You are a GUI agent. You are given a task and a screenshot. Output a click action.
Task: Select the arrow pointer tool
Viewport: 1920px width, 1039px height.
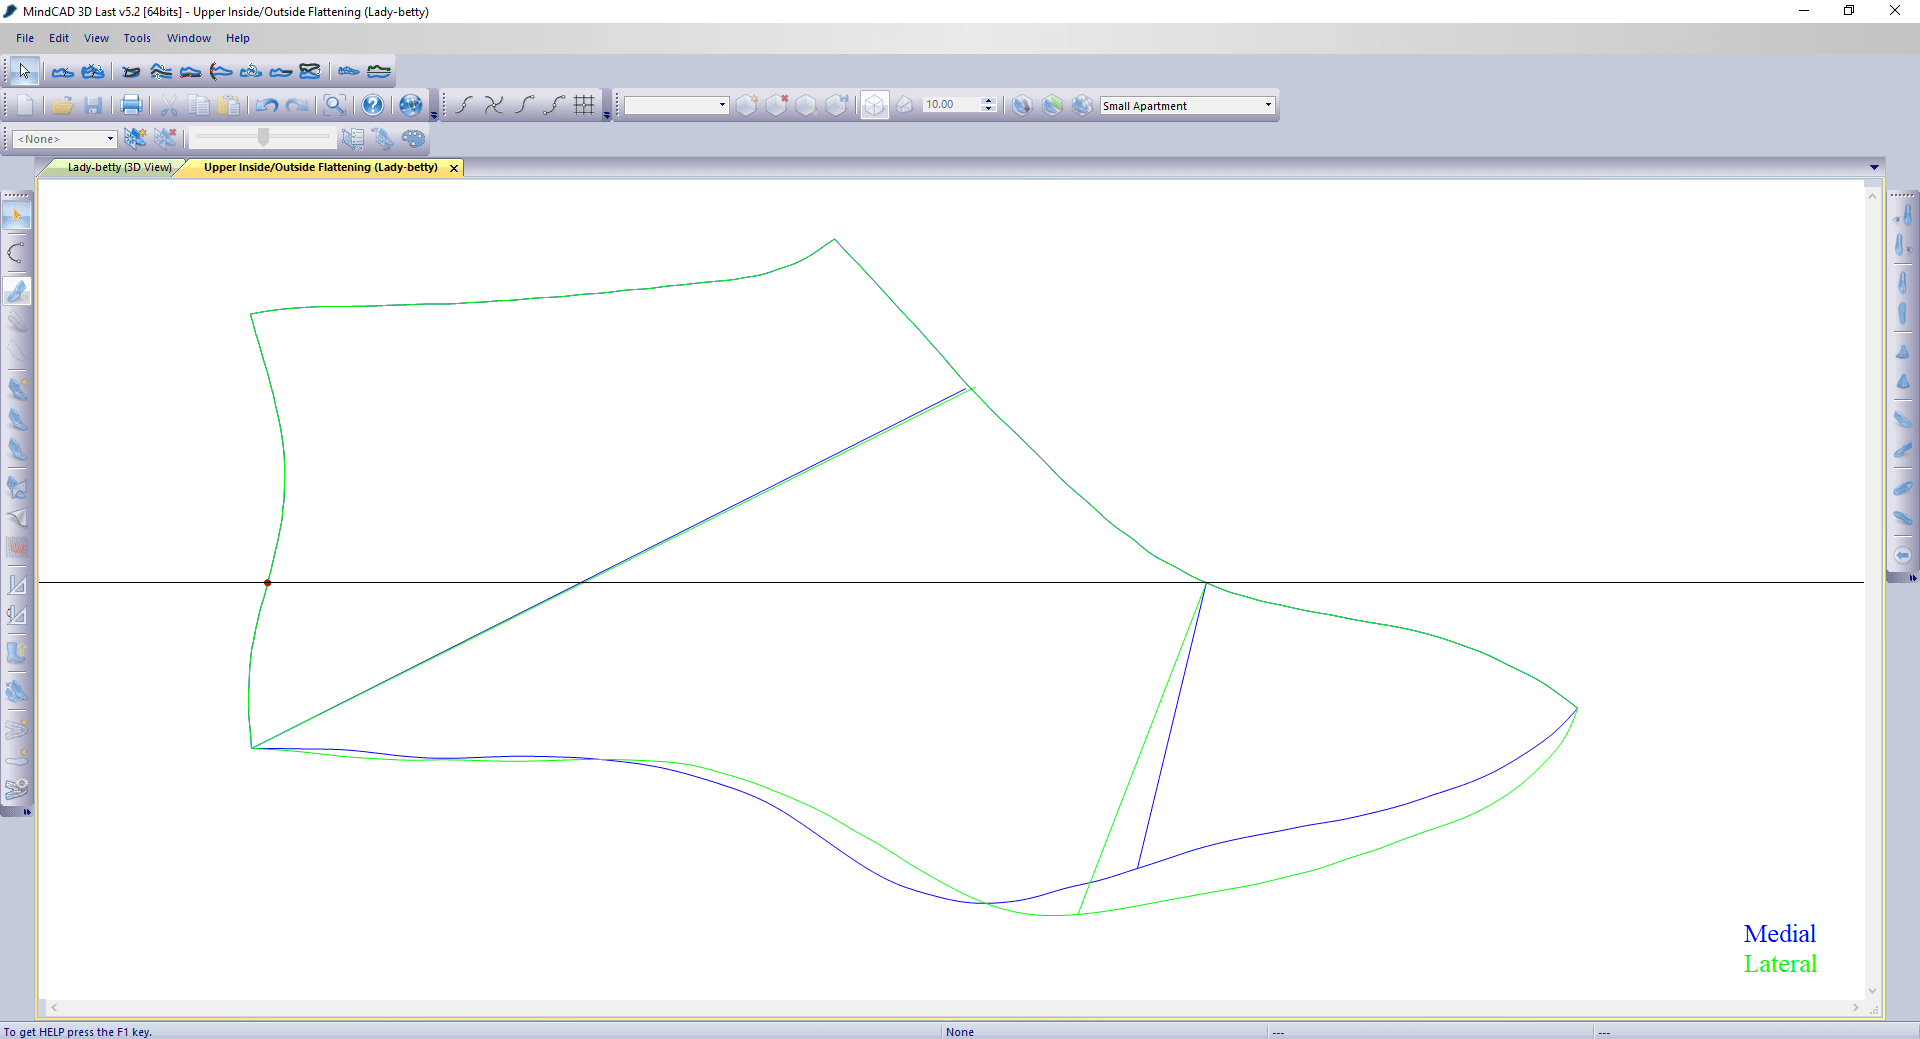[24, 71]
